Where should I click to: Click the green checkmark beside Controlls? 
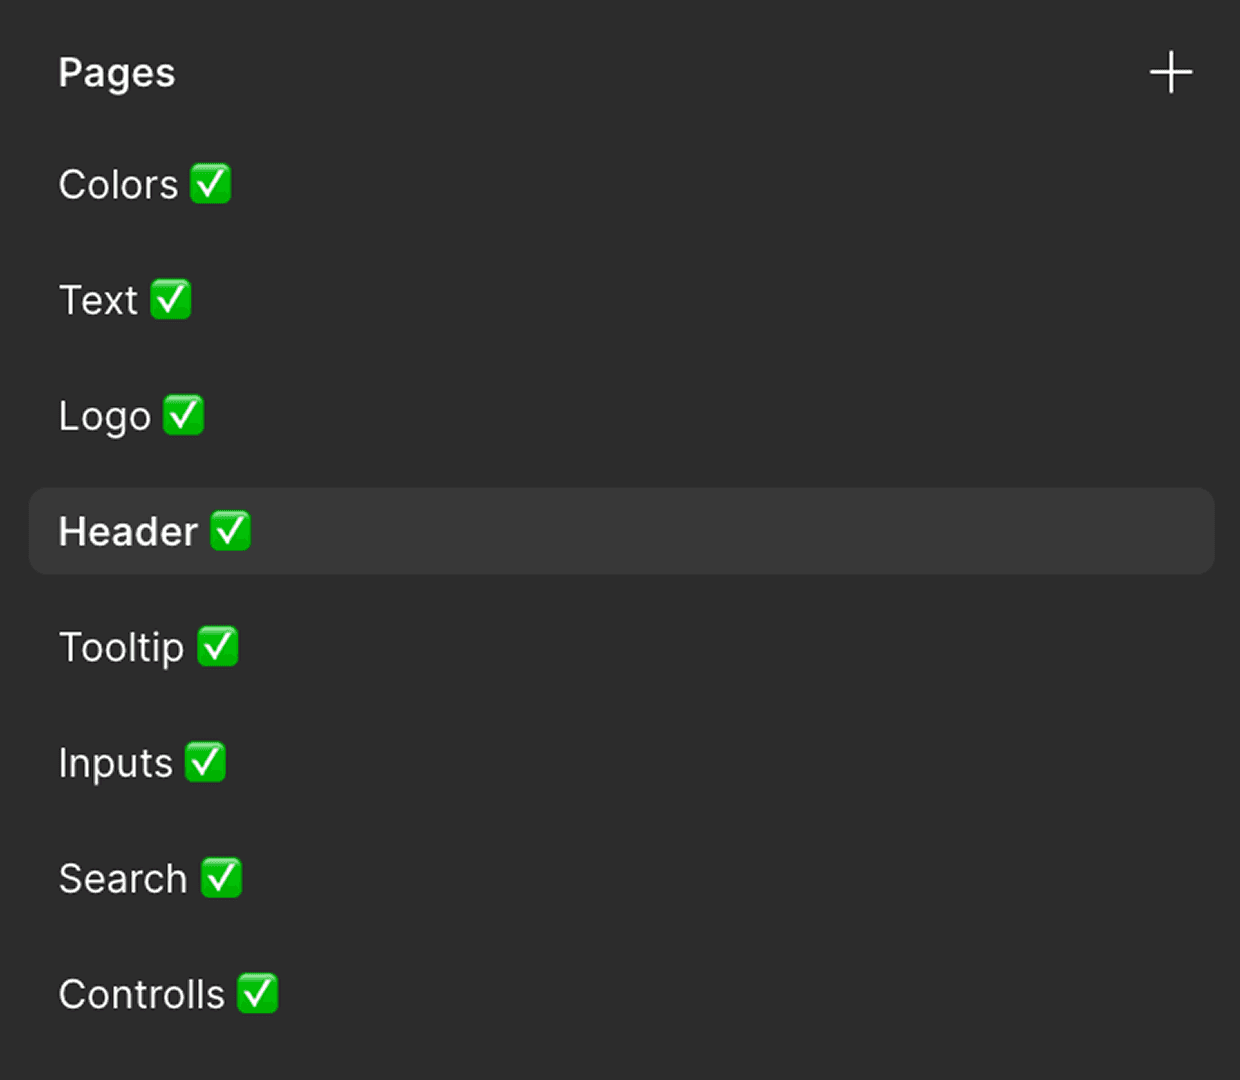(x=258, y=994)
